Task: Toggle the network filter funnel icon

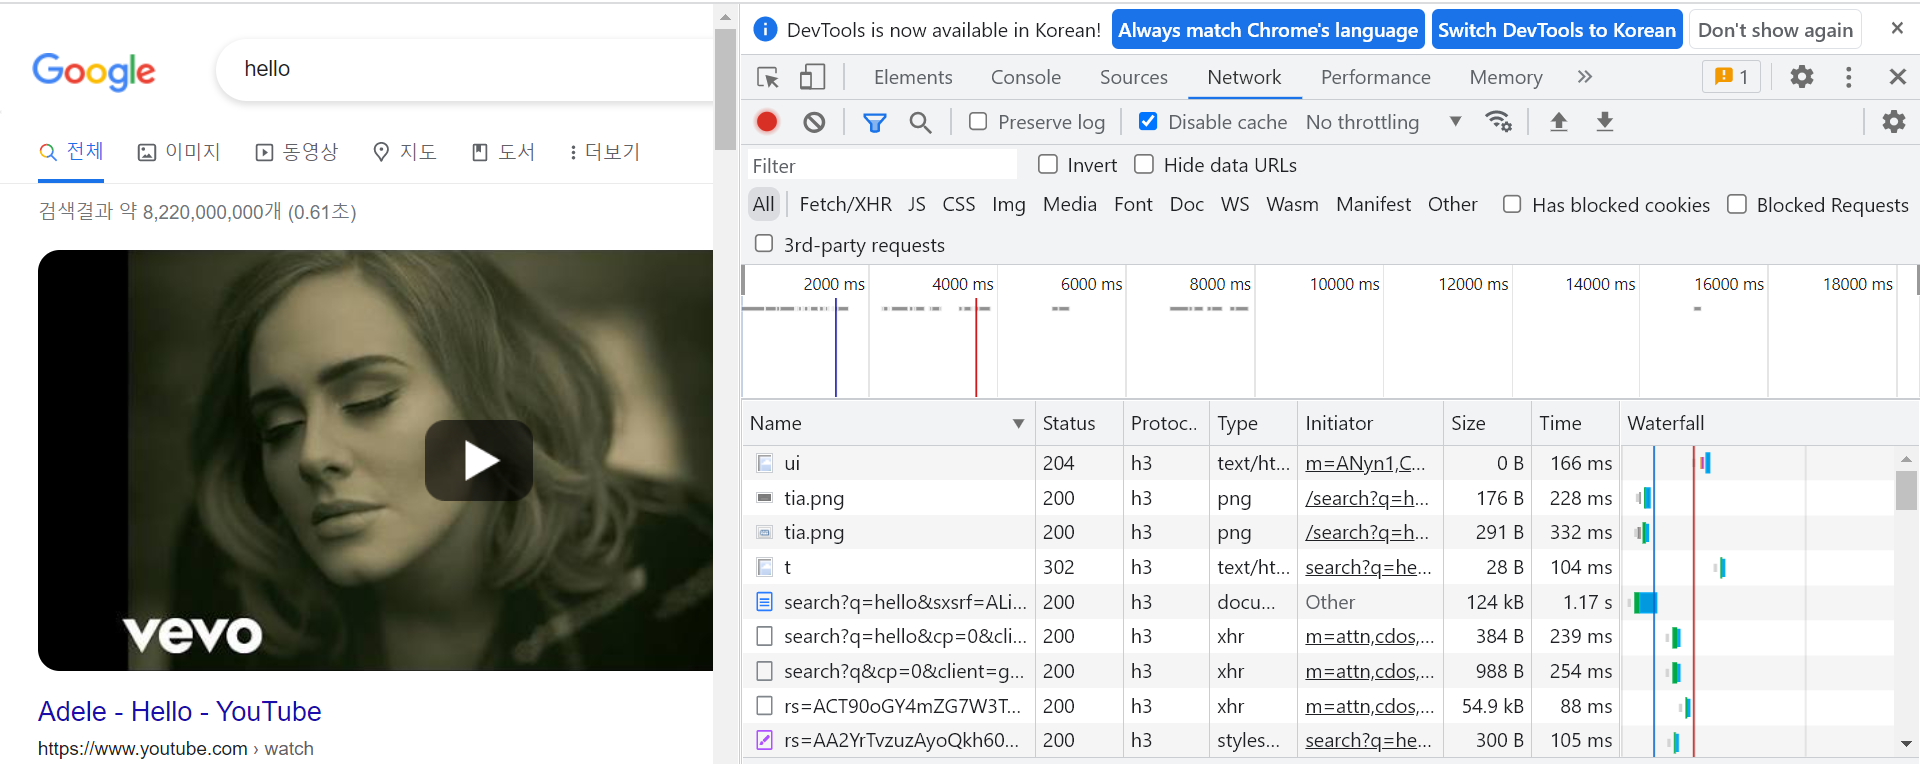Action: (x=875, y=122)
